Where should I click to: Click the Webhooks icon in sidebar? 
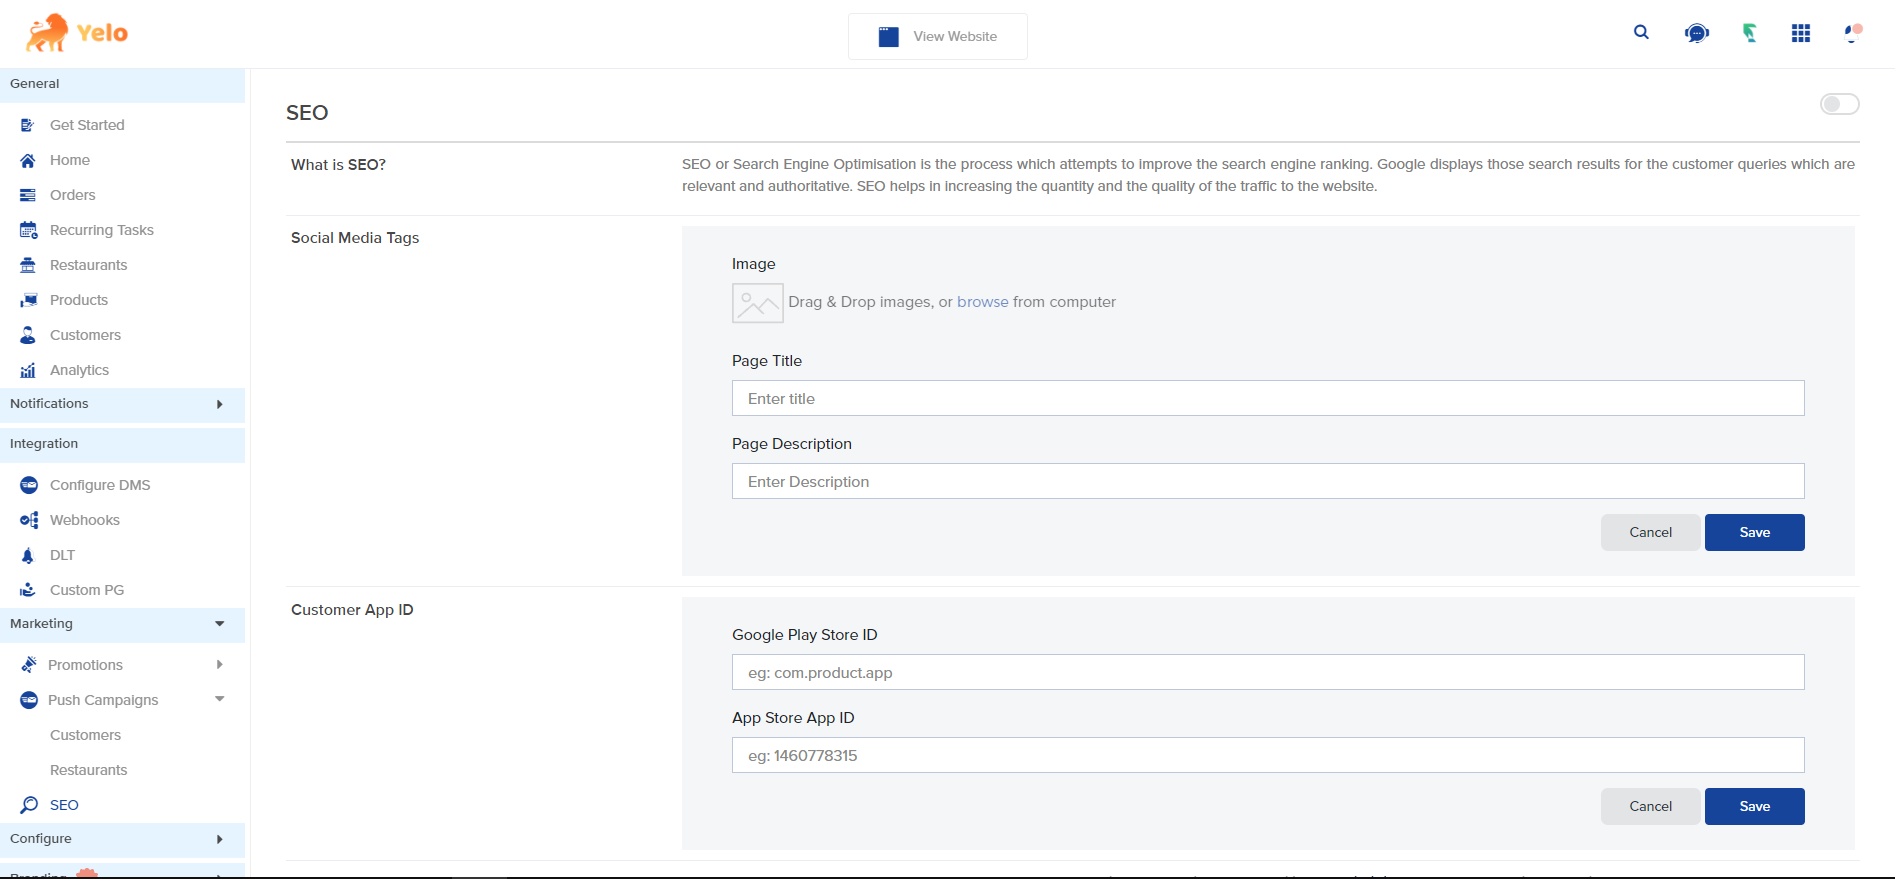29,520
